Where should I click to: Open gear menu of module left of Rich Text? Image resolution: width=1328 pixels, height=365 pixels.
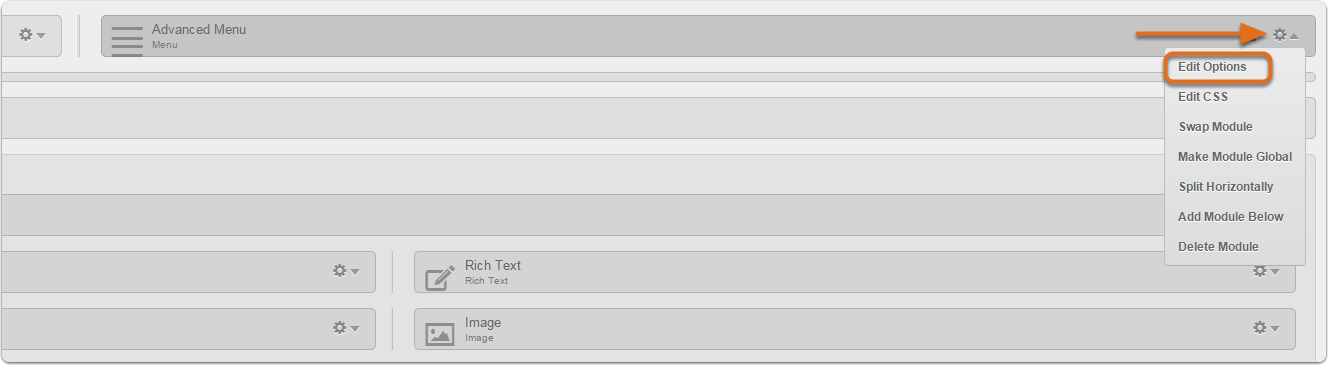(346, 271)
